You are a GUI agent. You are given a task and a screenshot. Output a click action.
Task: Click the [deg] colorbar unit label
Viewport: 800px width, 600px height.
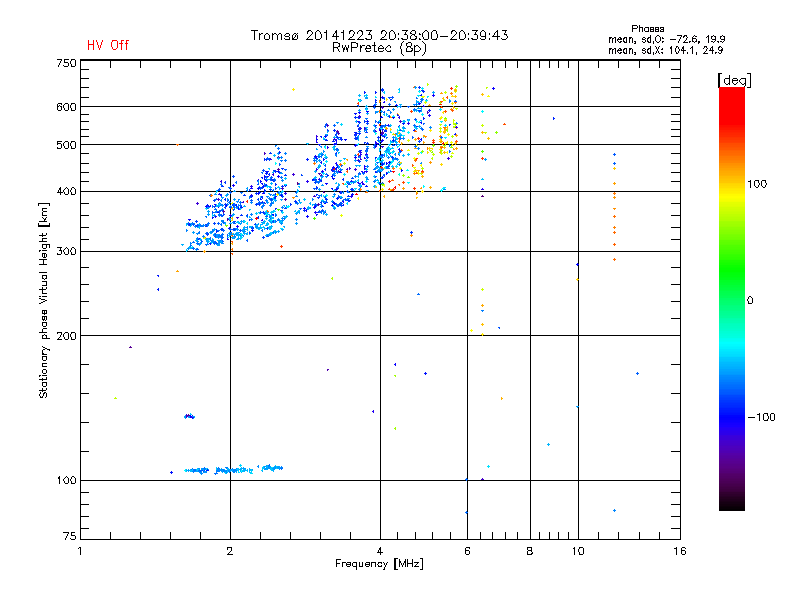click(734, 81)
